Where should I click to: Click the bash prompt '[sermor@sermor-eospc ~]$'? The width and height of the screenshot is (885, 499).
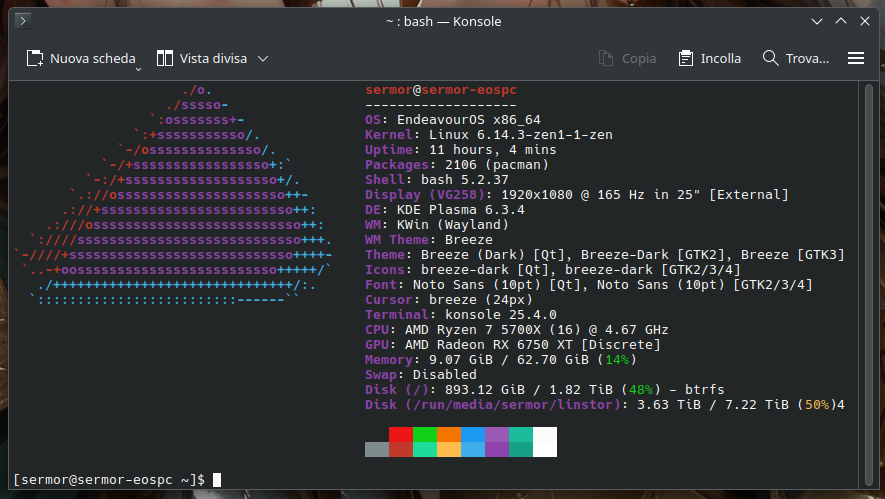click(x=109, y=480)
